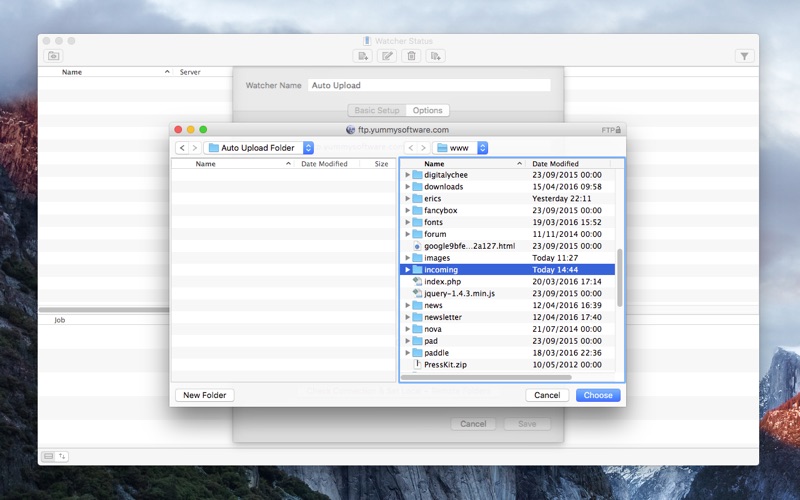Expand the fancybox folder
Viewport: 800px width, 500px height.
click(407, 210)
